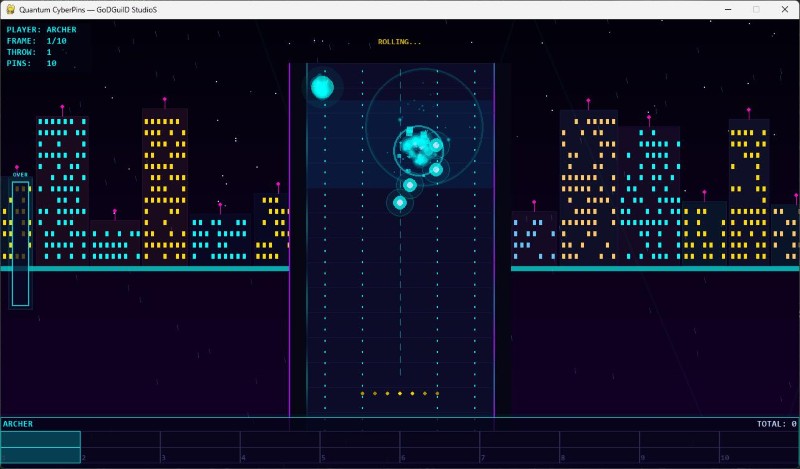Select the frame 7 score box
Image resolution: width=800 pixels, height=469 pixels.
[x=519, y=447]
